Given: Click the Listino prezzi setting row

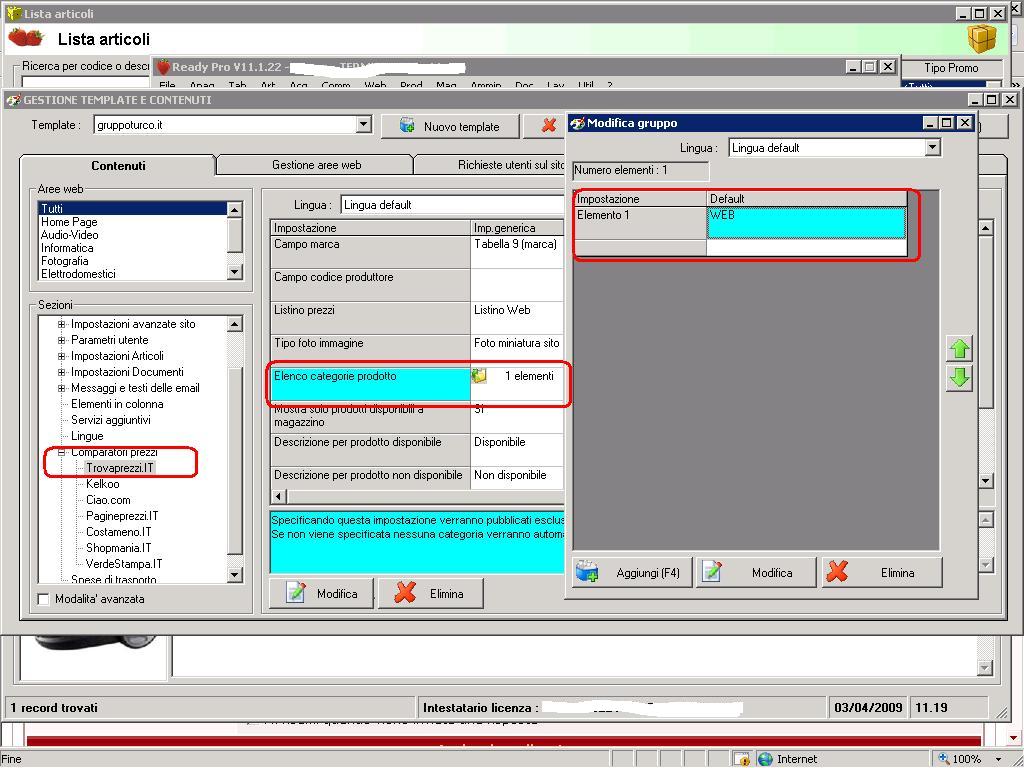Looking at the screenshot, I should pos(417,318).
